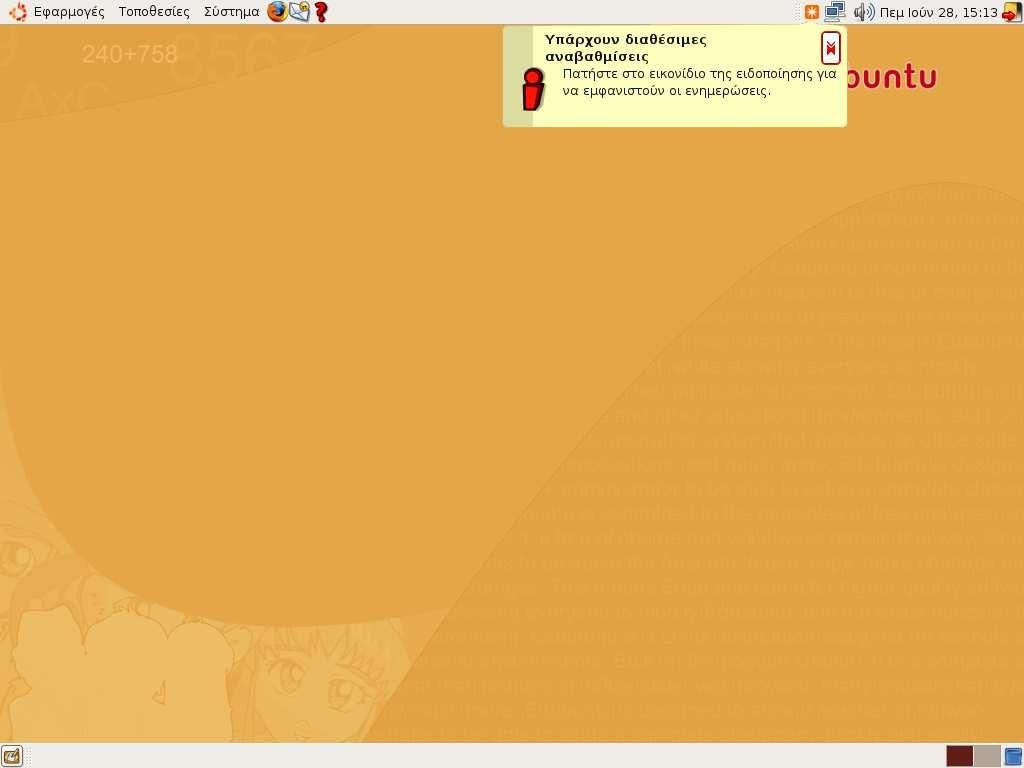Viewport: 1024px width, 768px height.
Task: Open Help via the red question mark
Action: (320, 11)
